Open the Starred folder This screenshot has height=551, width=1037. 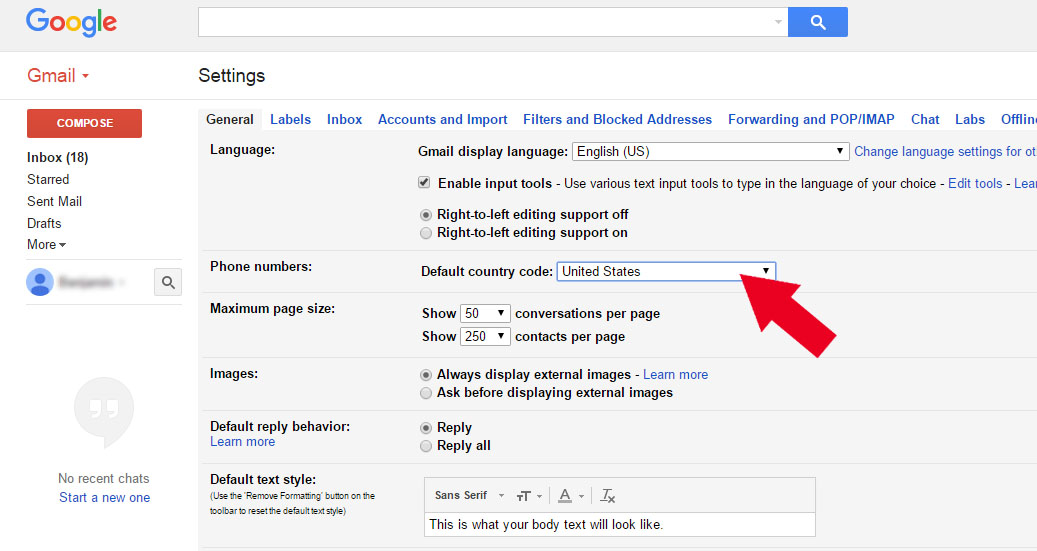[48, 179]
